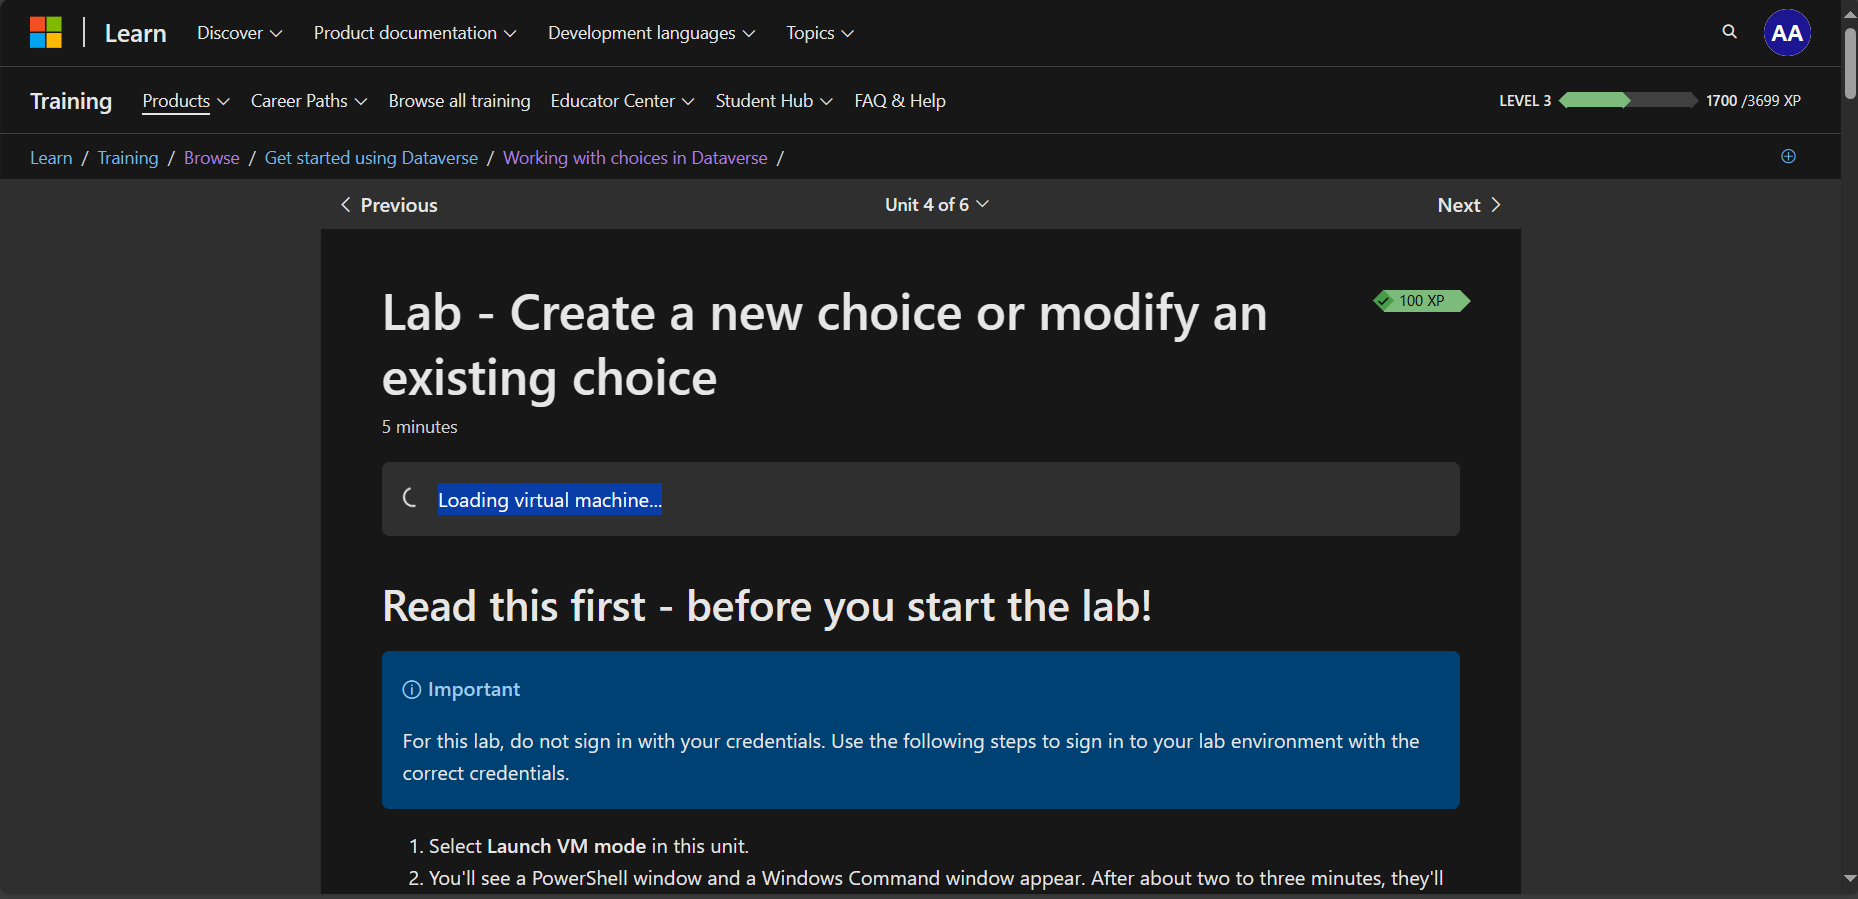Open the Working with choices in Dataverse breadcrumb

point(635,157)
